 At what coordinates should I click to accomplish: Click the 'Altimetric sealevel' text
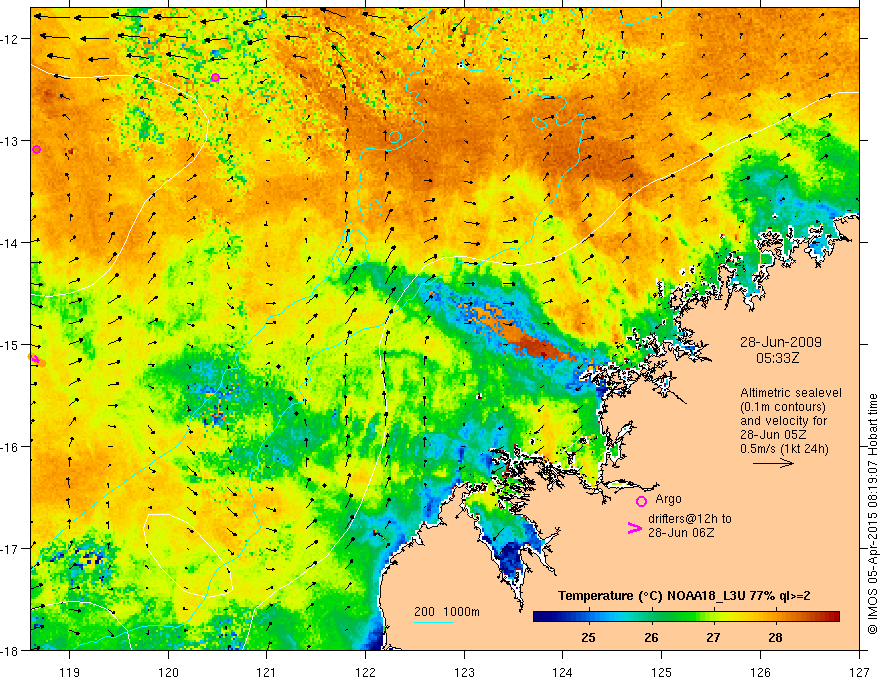pyautogui.click(x=791, y=393)
